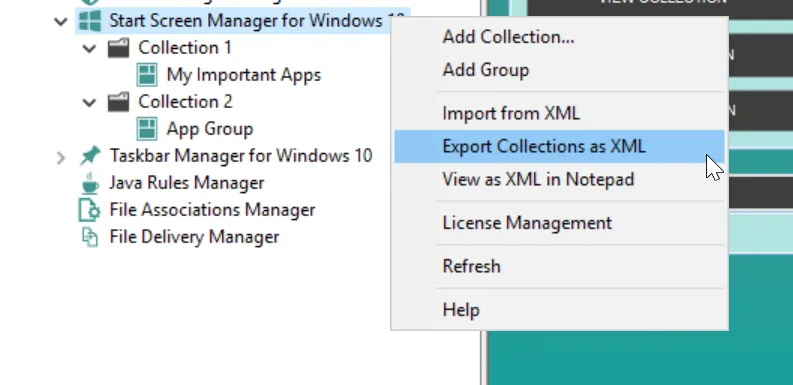
Task: Click the Collection 1 folder icon
Action: [118, 48]
